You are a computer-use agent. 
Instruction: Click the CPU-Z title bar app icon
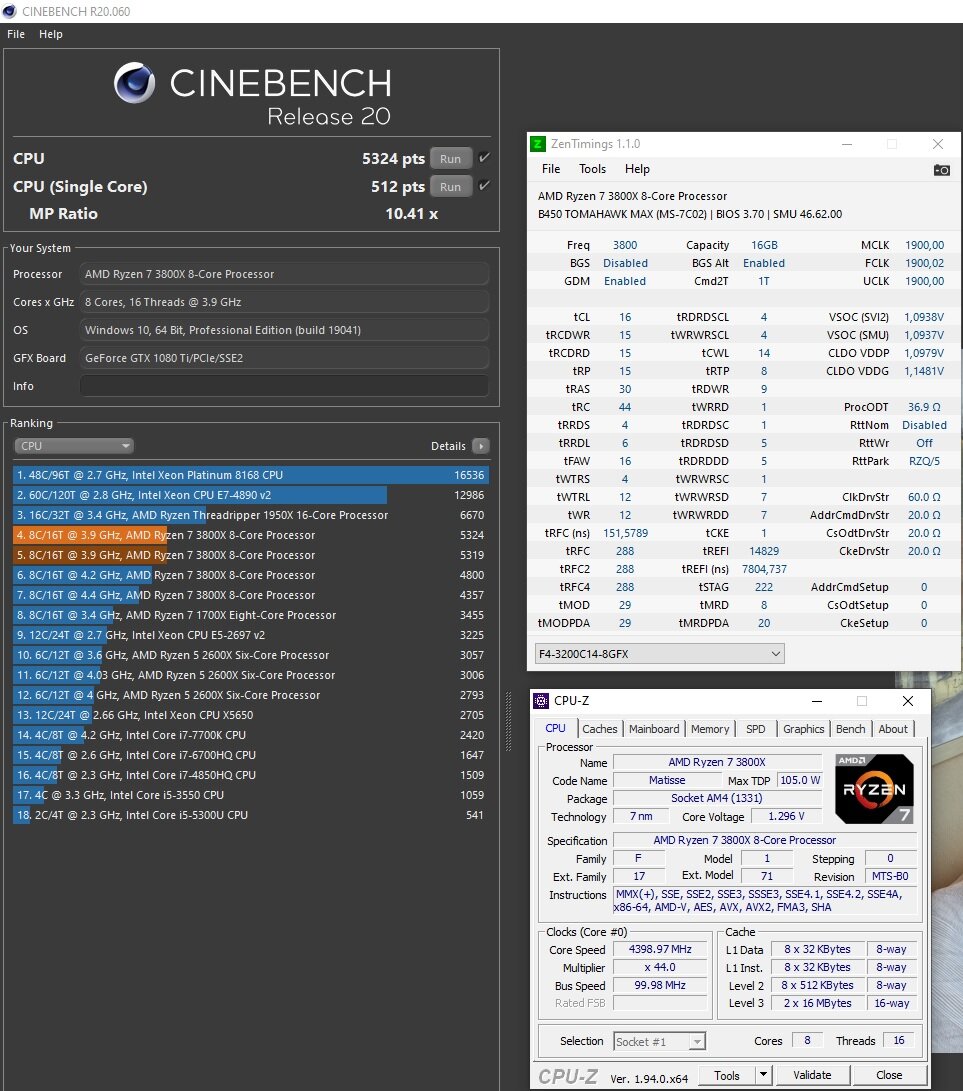(541, 701)
